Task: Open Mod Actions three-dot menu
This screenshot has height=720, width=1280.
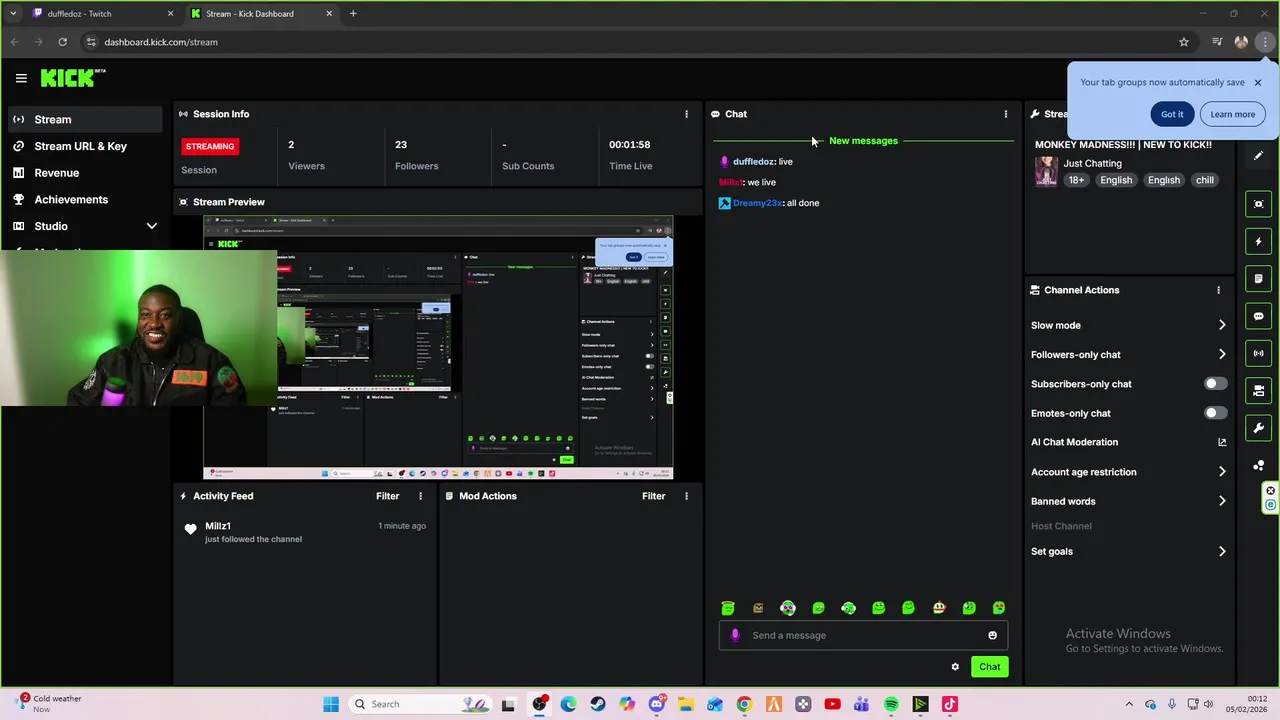Action: pos(686,496)
